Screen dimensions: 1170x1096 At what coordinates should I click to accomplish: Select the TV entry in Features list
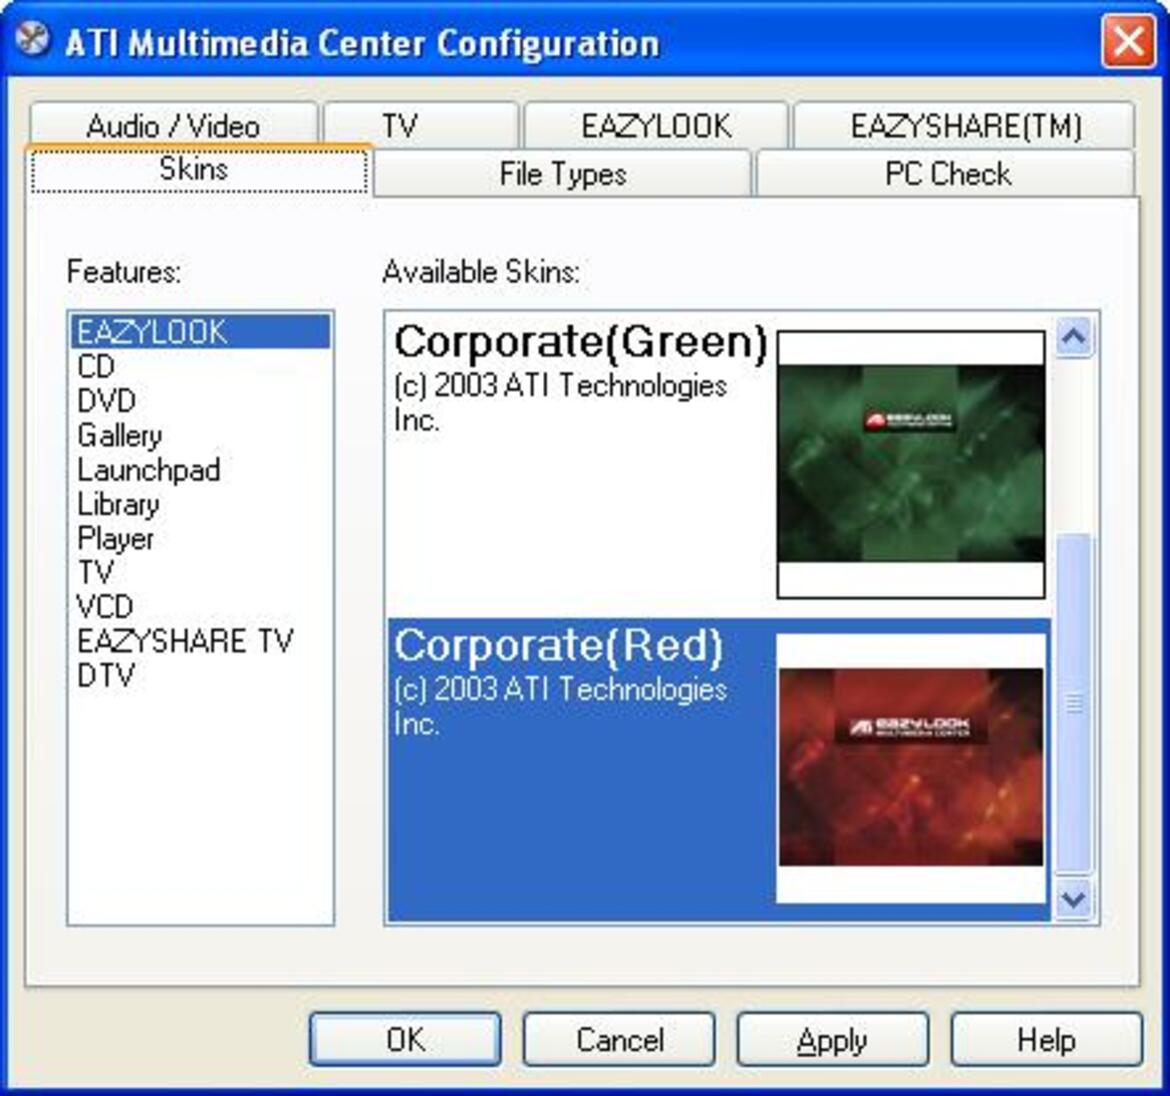[200, 572]
